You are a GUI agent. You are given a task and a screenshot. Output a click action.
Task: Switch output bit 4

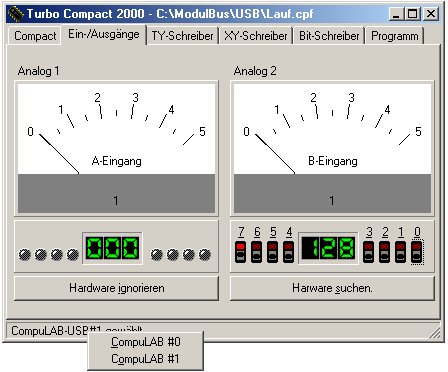288,252
